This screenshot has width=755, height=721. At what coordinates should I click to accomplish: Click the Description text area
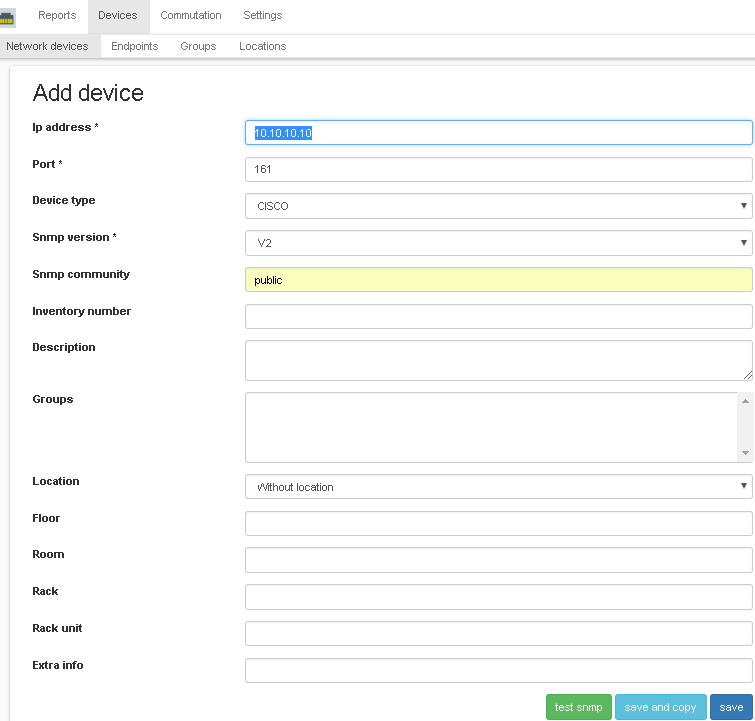(x=498, y=360)
